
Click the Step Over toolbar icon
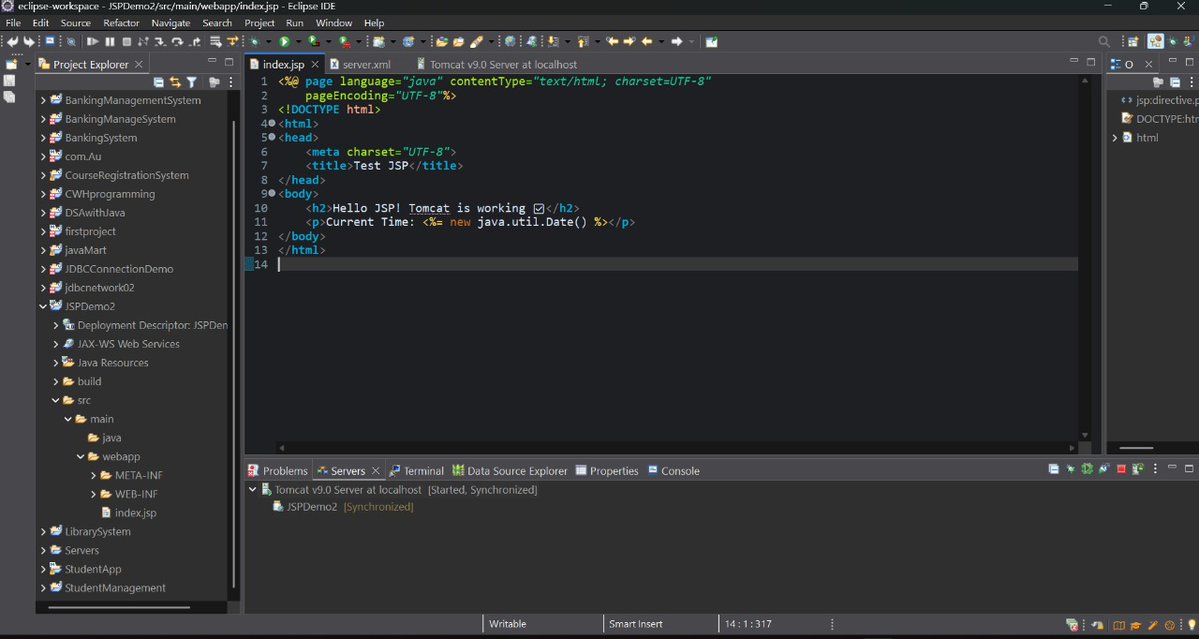(177, 41)
